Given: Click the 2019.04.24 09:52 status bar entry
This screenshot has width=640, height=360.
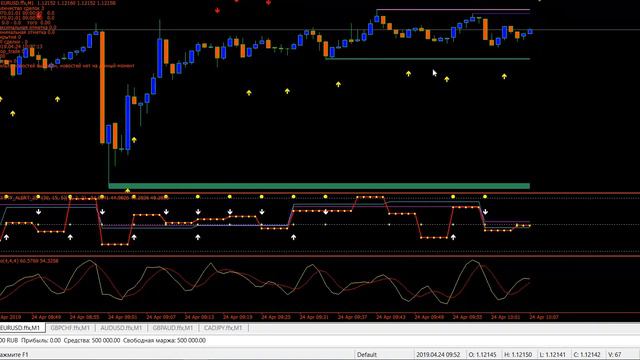Looking at the screenshot, I should 438,354.
